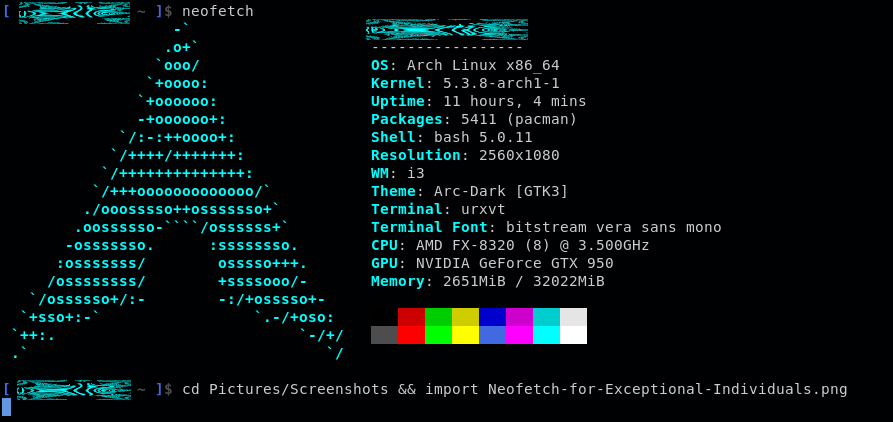Click the light gray color block
Image resolution: width=893 pixels, height=422 pixels.
pos(574,317)
